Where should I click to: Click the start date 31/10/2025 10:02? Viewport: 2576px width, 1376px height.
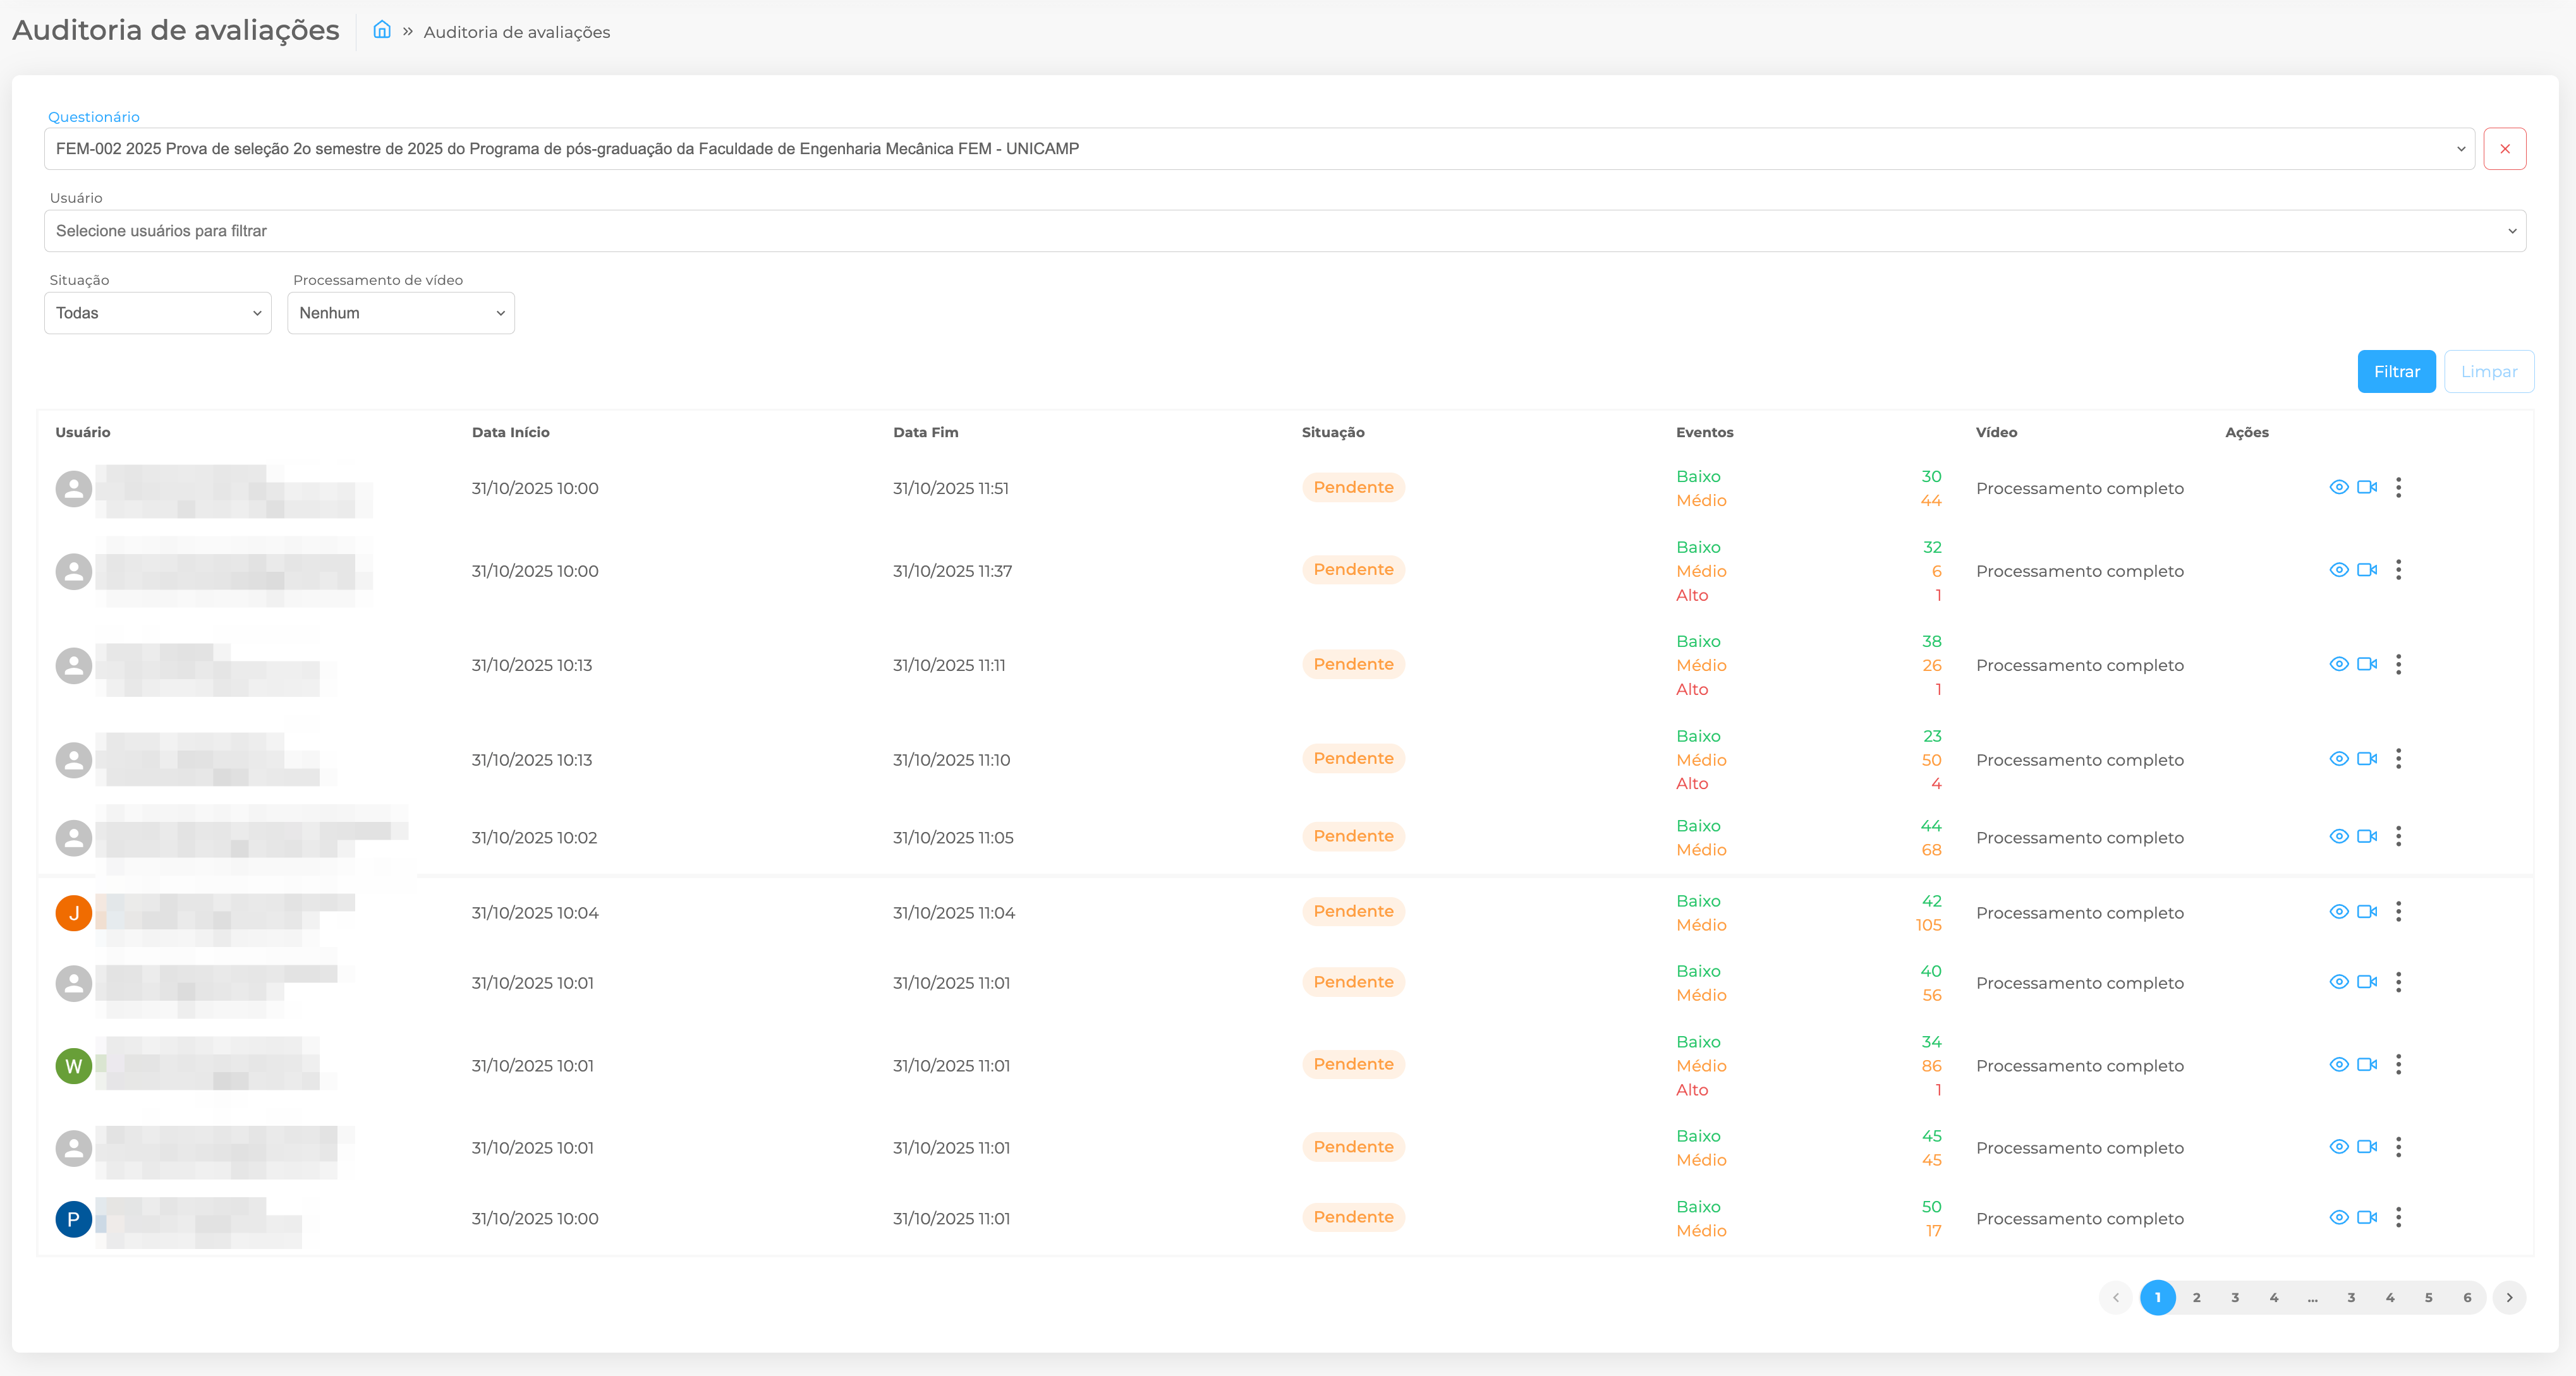tap(534, 838)
